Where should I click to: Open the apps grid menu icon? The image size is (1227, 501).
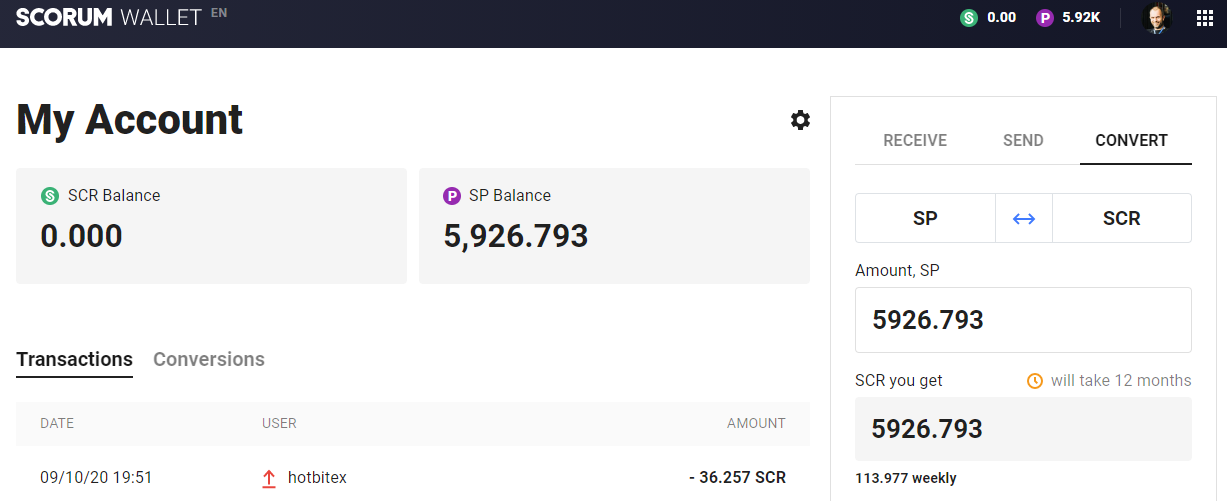[1205, 18]
